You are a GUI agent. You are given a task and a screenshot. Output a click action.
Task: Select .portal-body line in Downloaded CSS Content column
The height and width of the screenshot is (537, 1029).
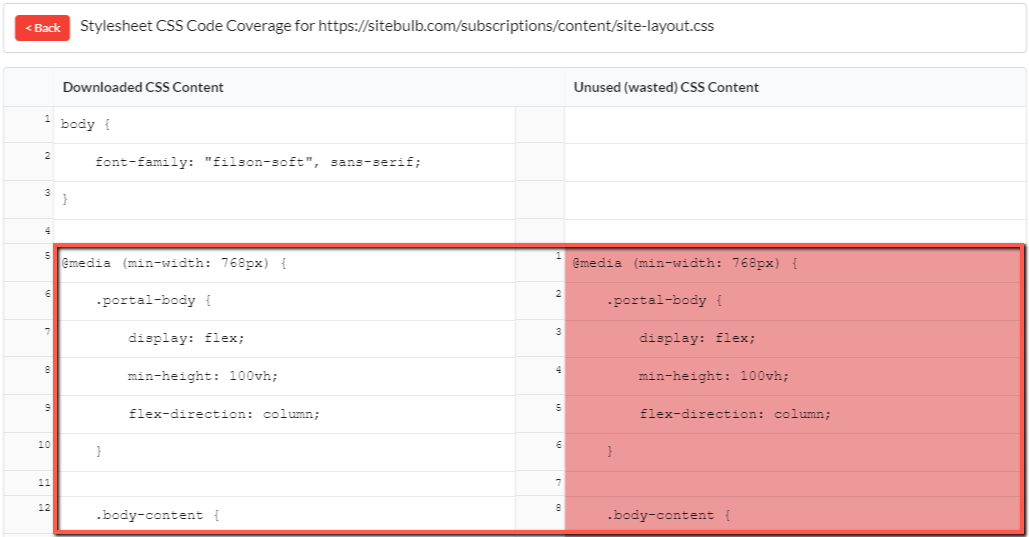coord(153,301)
